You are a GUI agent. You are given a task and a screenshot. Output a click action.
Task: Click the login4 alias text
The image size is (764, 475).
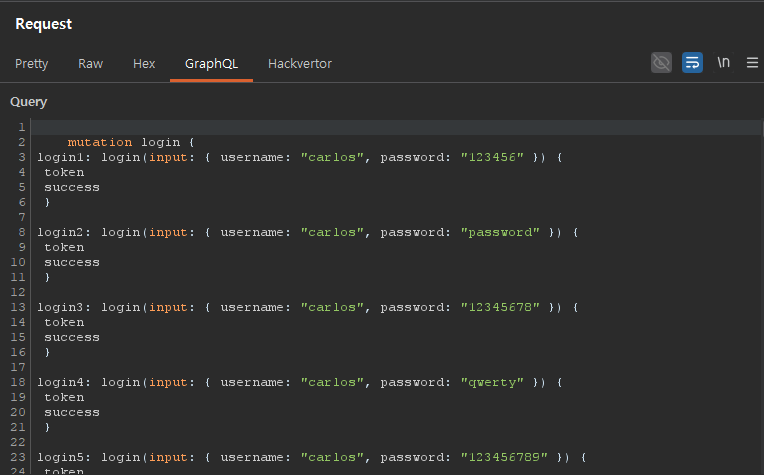[x=63, y=382]
